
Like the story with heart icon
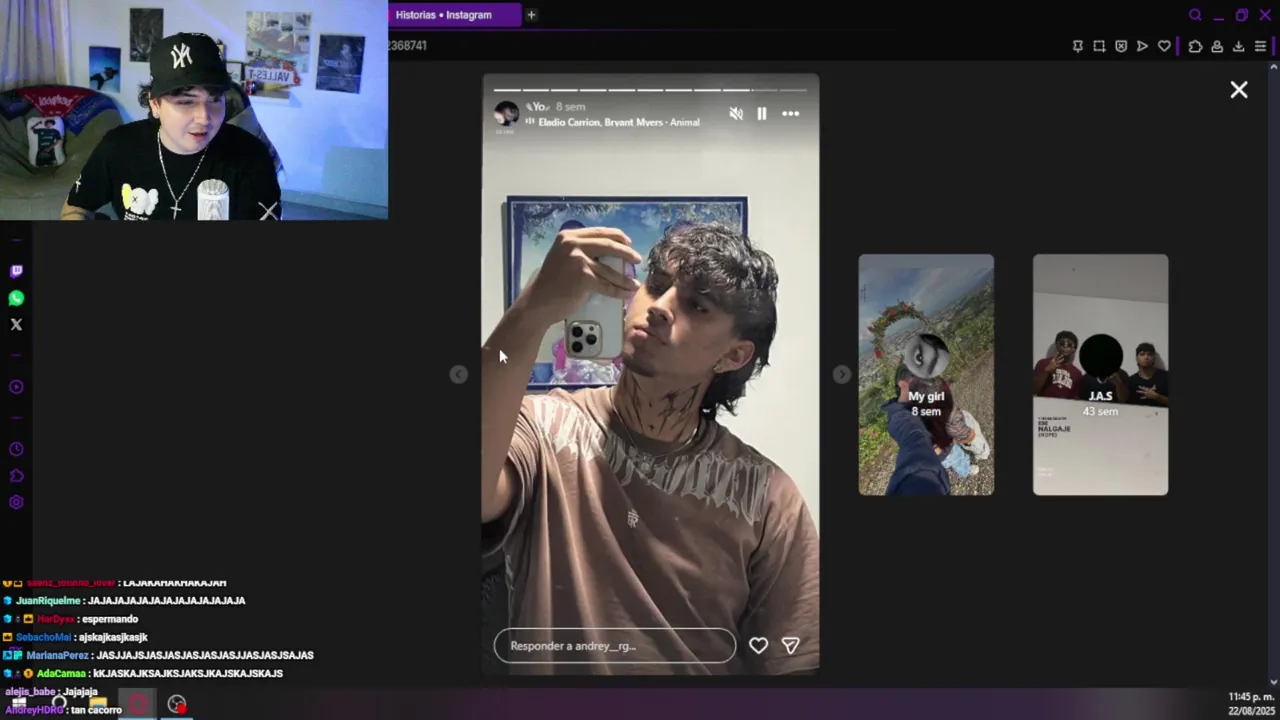759,646
